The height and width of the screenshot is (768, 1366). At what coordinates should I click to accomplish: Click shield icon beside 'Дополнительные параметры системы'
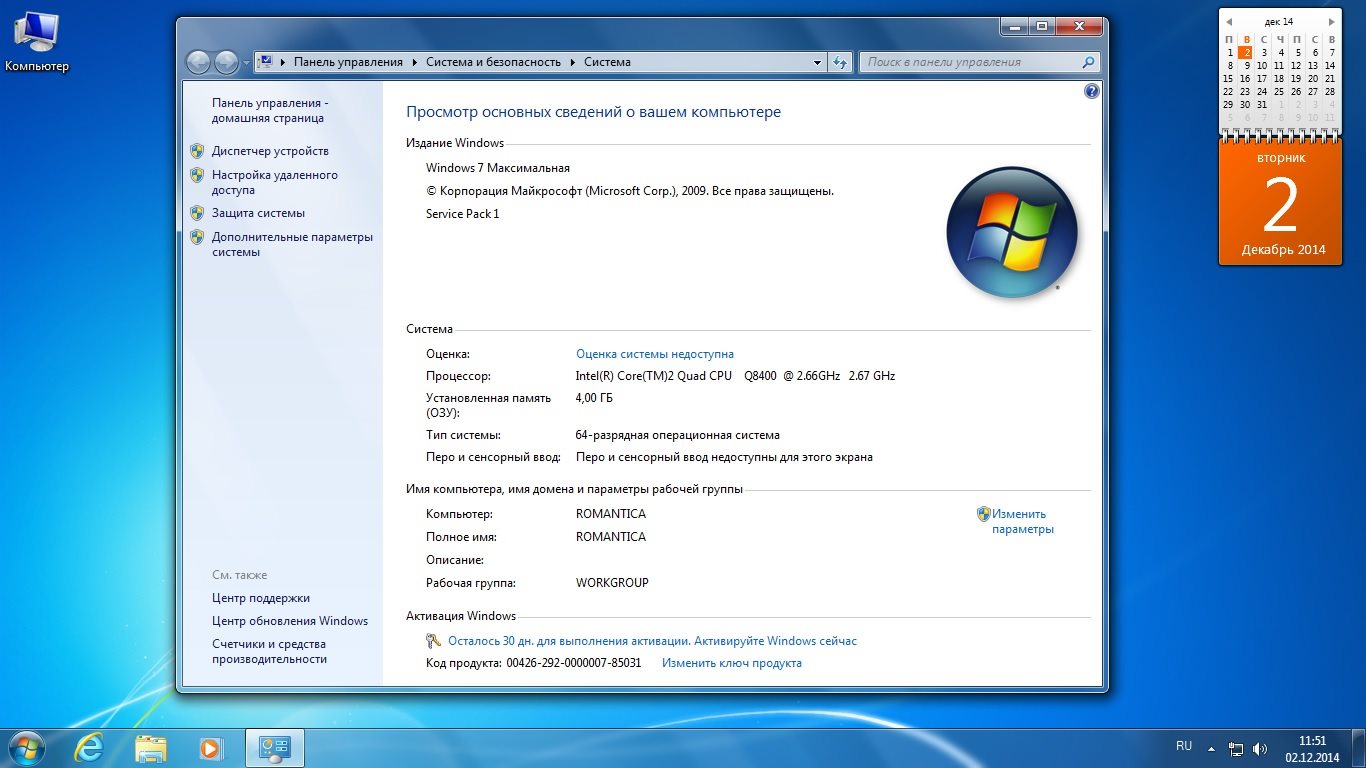[197, 237]
